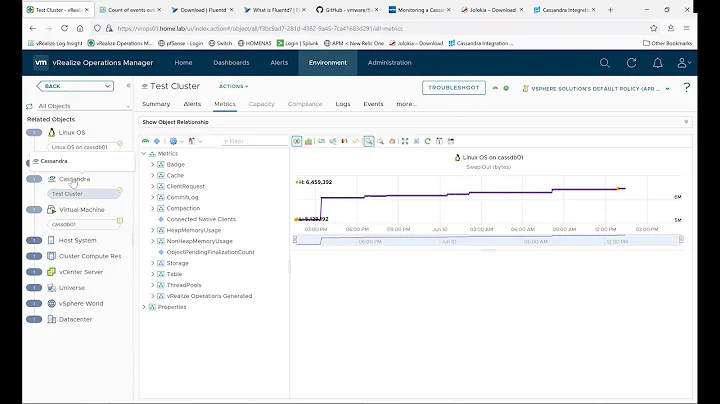Open Dashboards in the top navigation

(231, 63)
